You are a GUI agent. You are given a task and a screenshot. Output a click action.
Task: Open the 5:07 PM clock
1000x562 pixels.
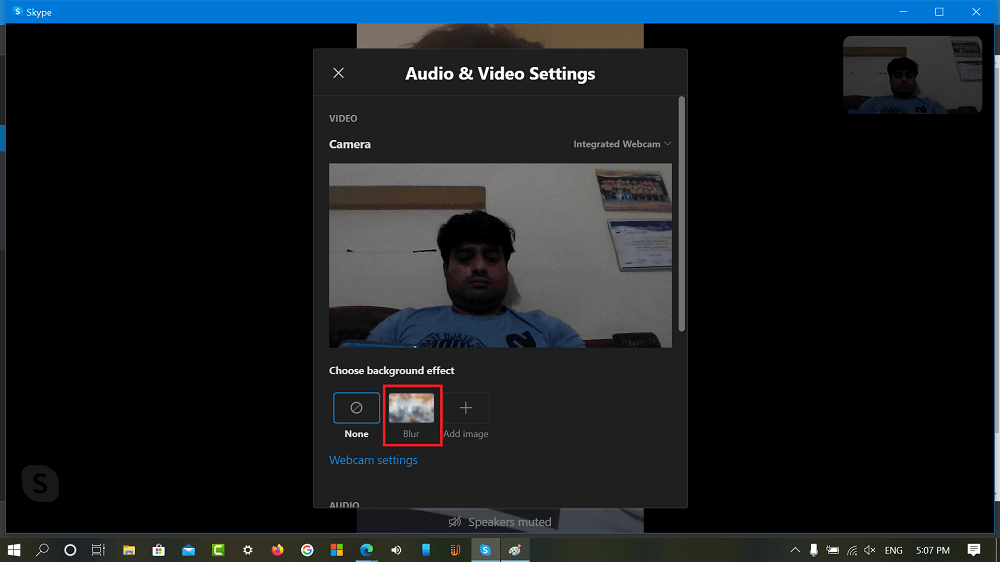pos(933,550)
